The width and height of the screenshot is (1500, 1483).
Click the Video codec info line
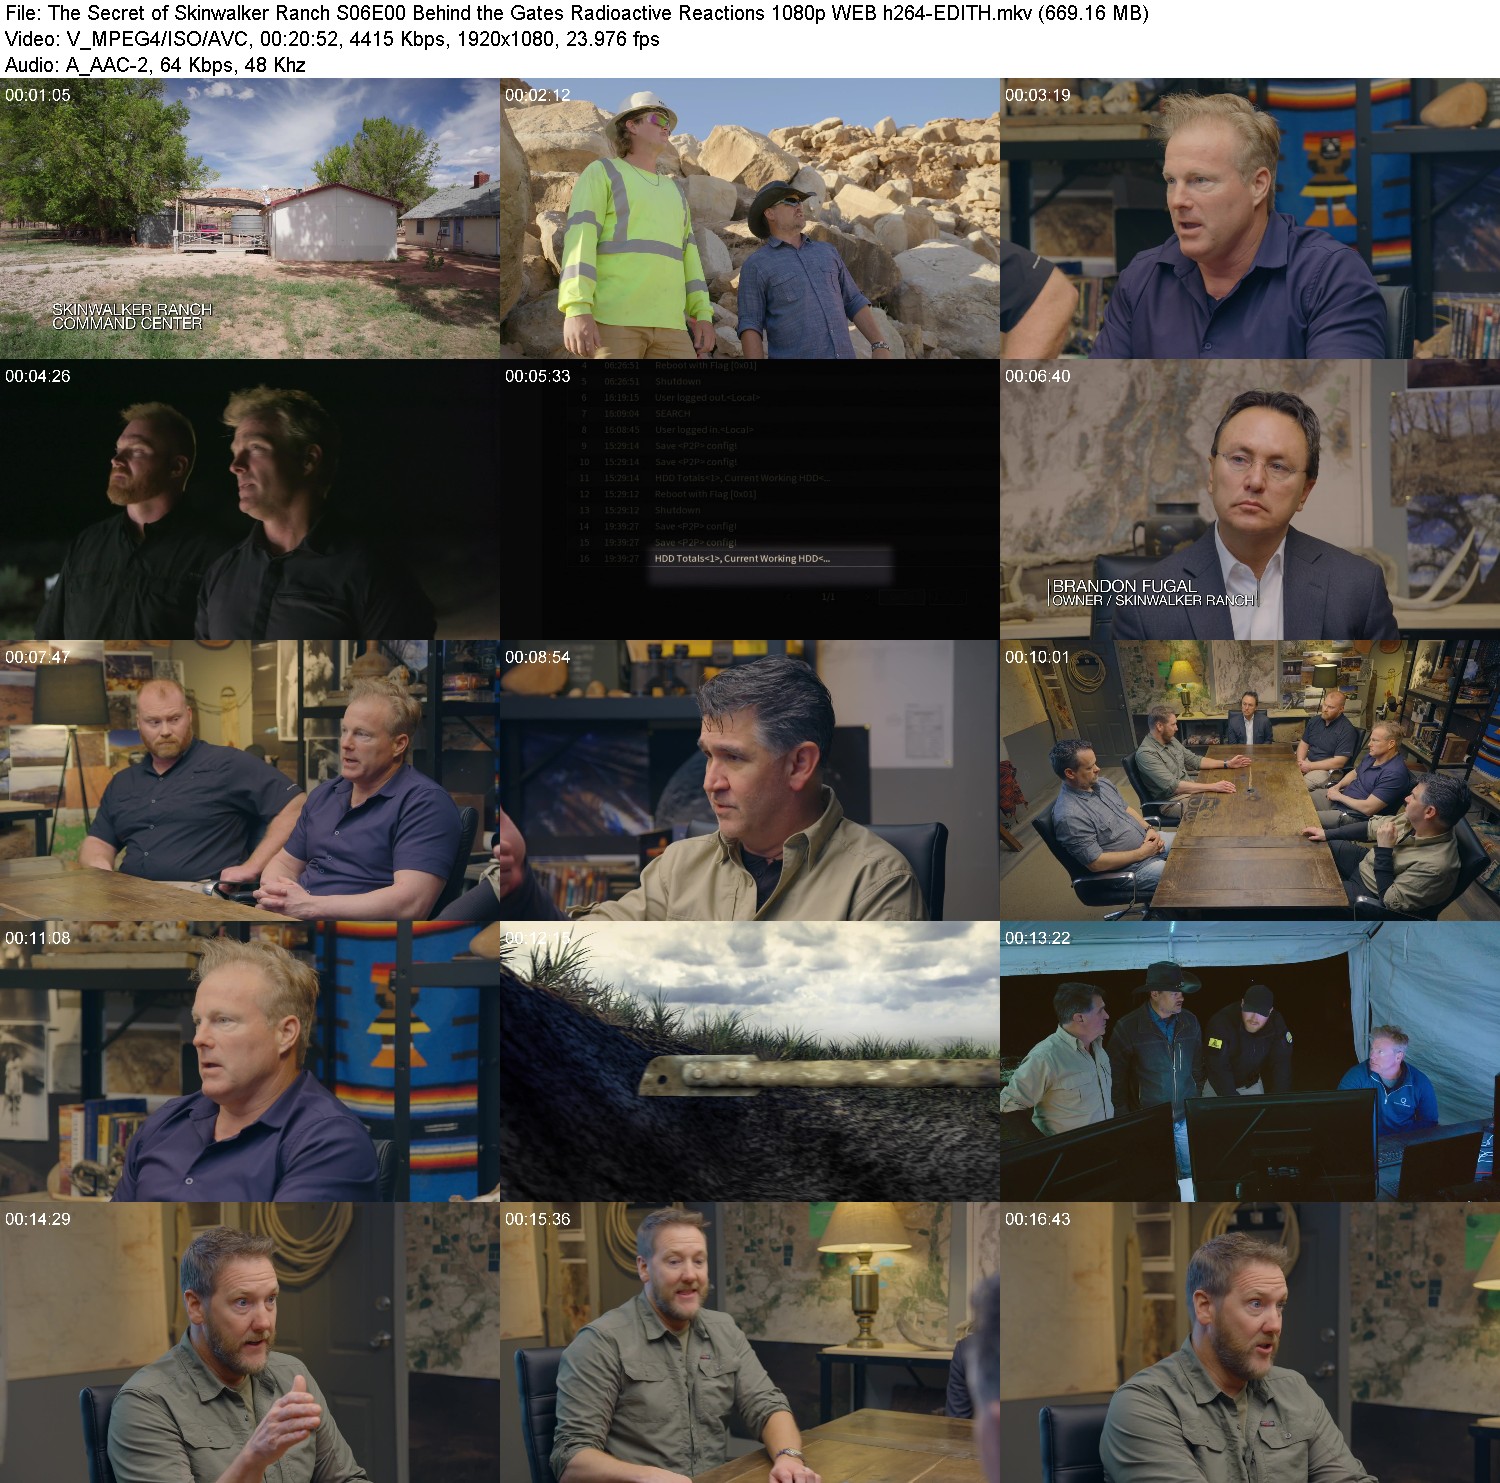click(x=332, y=39)
